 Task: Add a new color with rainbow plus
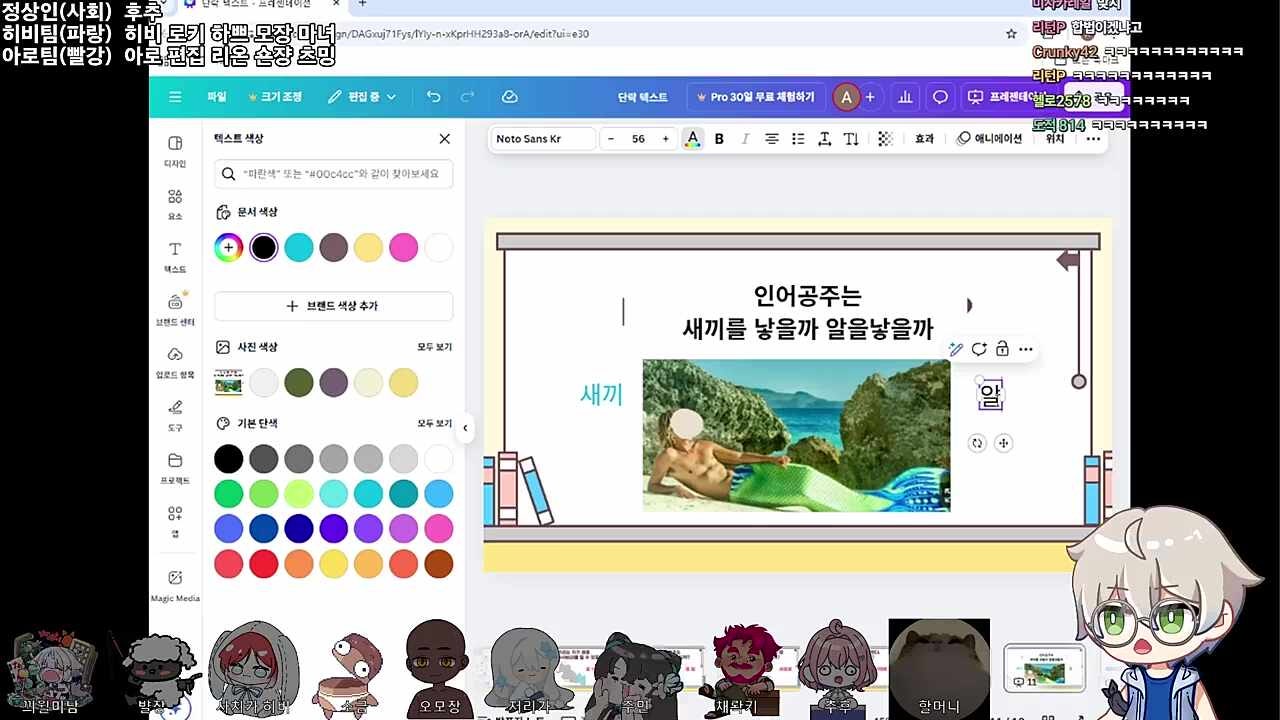coord(229,247)
